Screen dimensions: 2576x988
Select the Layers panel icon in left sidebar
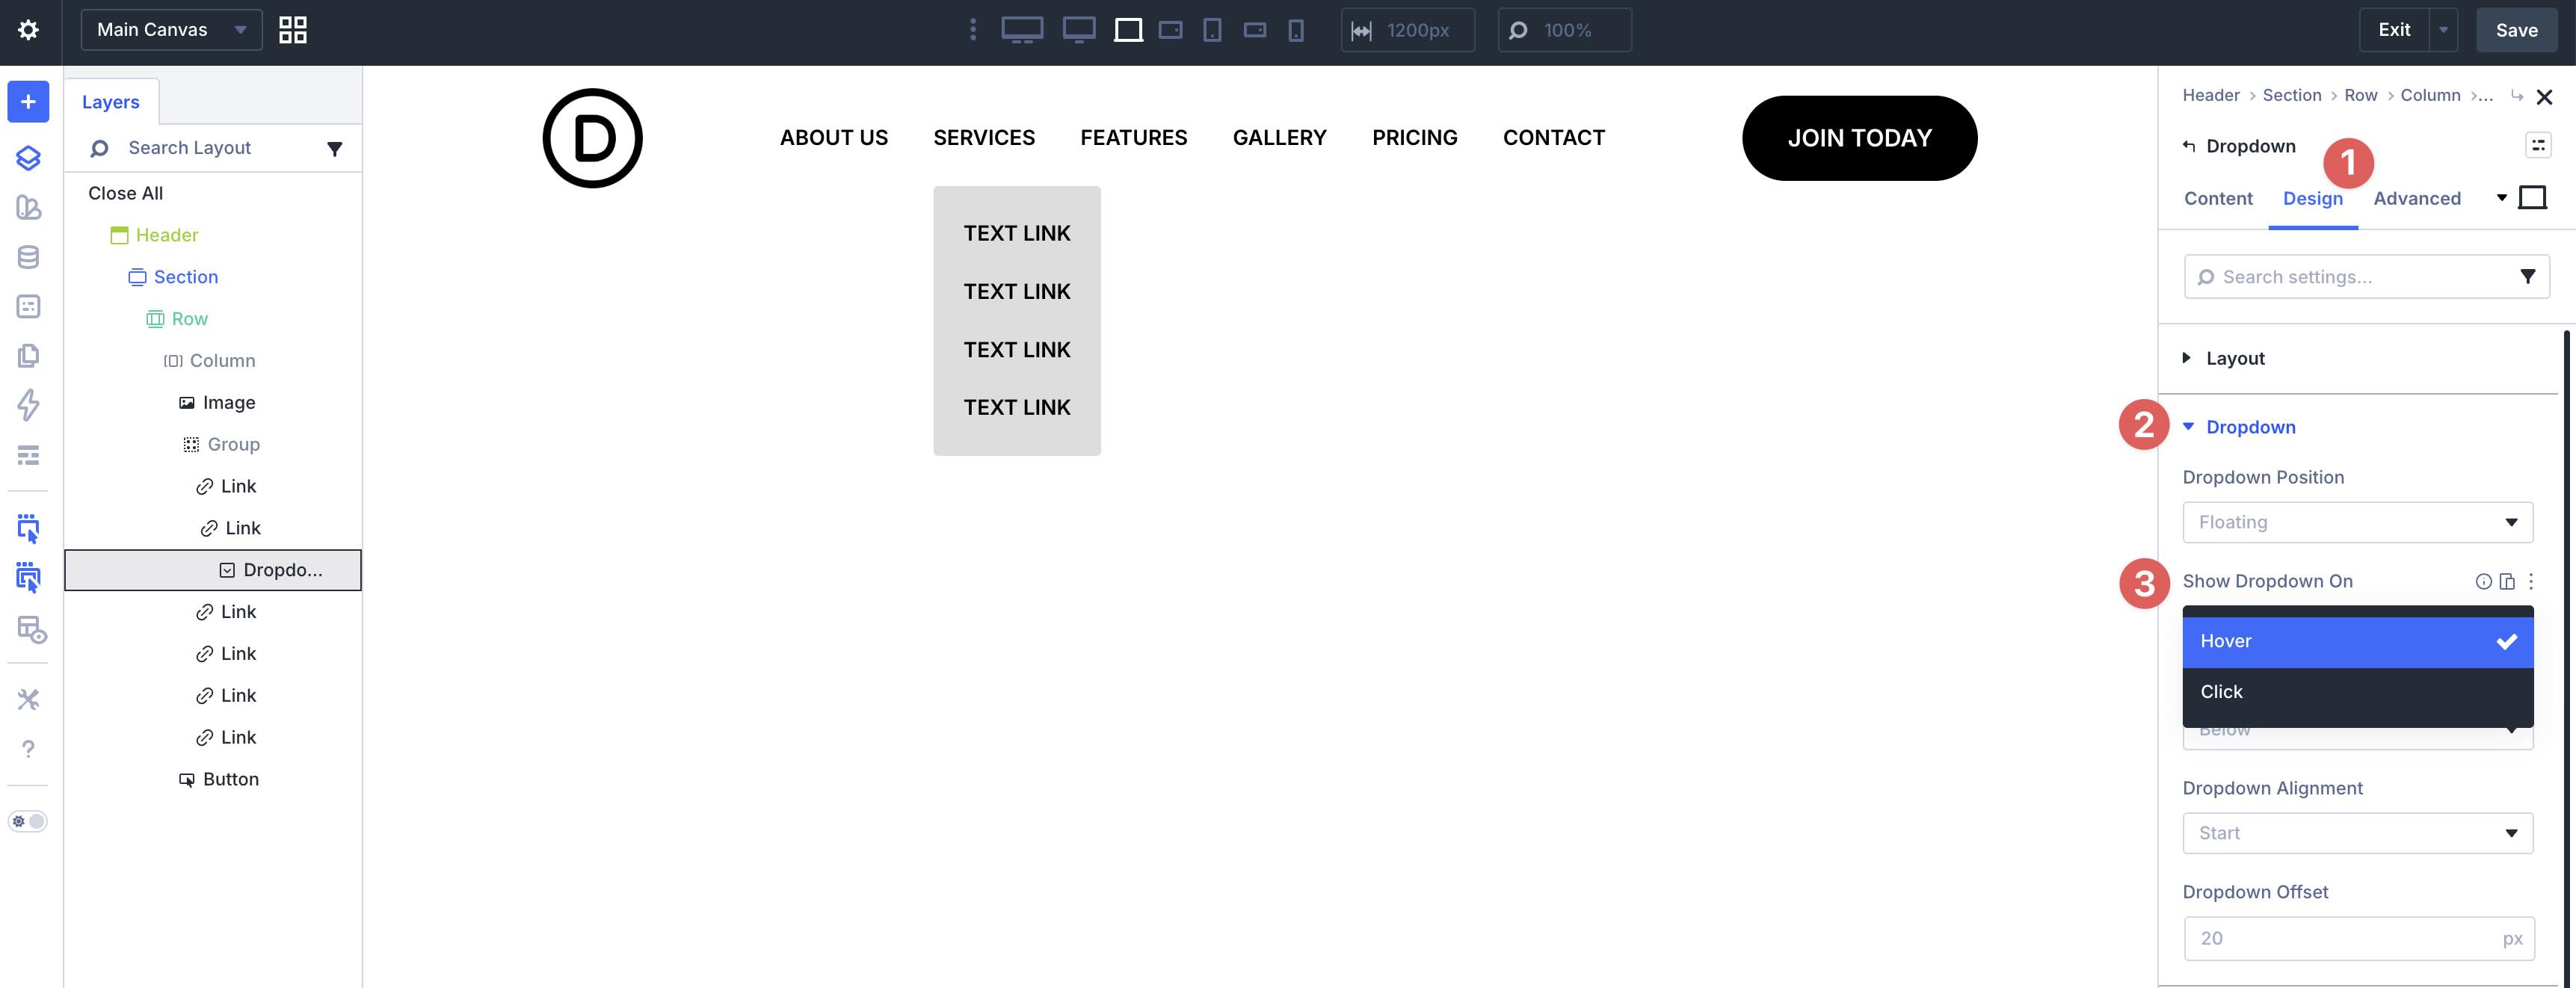pos(27,157)
